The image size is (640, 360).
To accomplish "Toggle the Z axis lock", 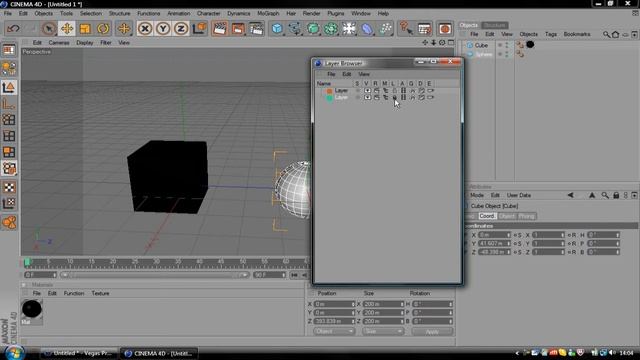I will (181, 29).
